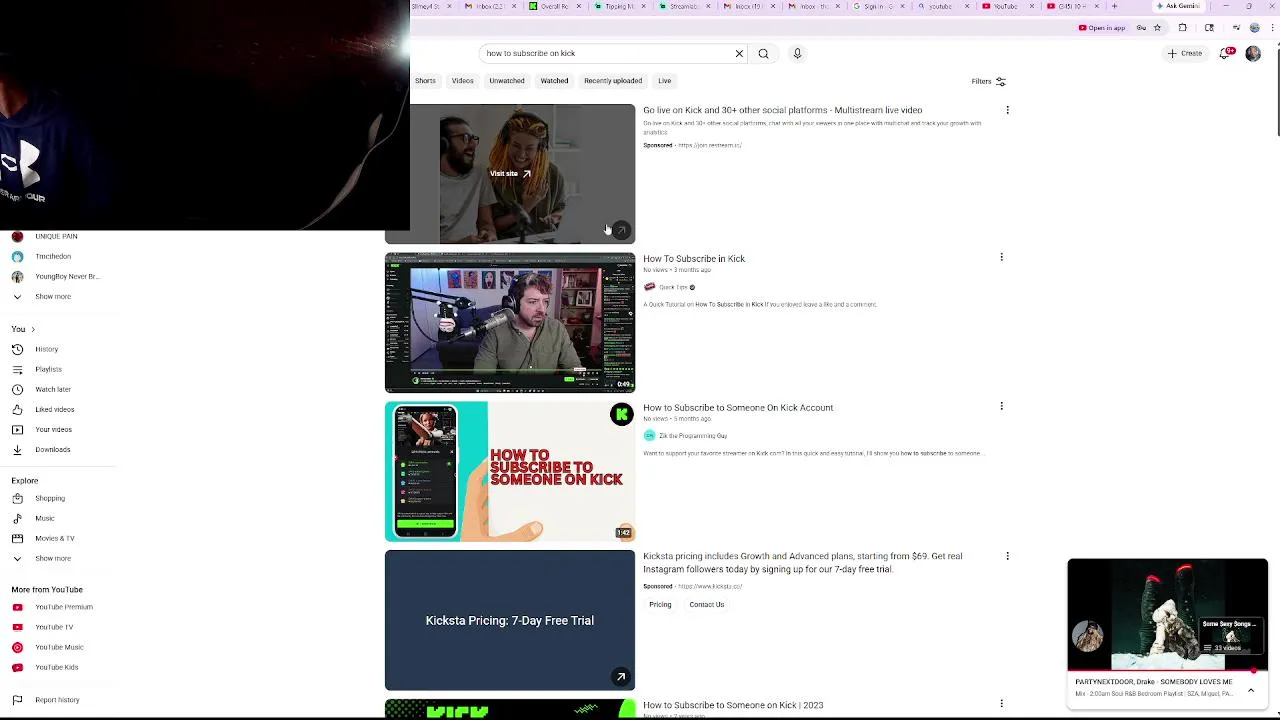
Task: Open 'Go live on Kick and 30+ other social platforms' ad title
Action: (x=782, y=110)
